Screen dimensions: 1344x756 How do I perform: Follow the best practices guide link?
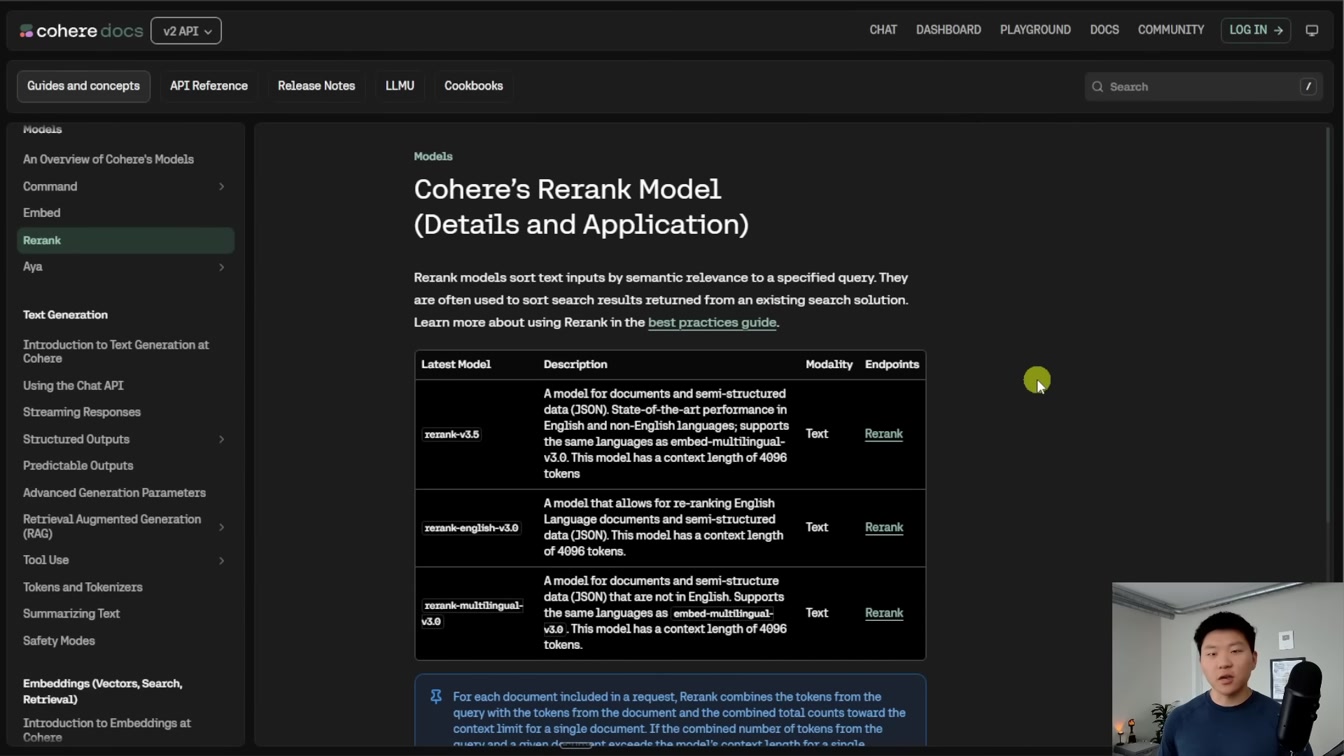(712, 322)
